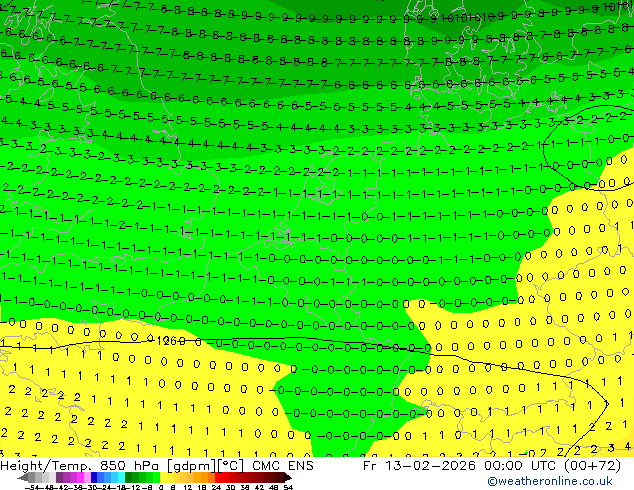
Task: Pick the dark blue legend swatch
Action: pos(94,478)
